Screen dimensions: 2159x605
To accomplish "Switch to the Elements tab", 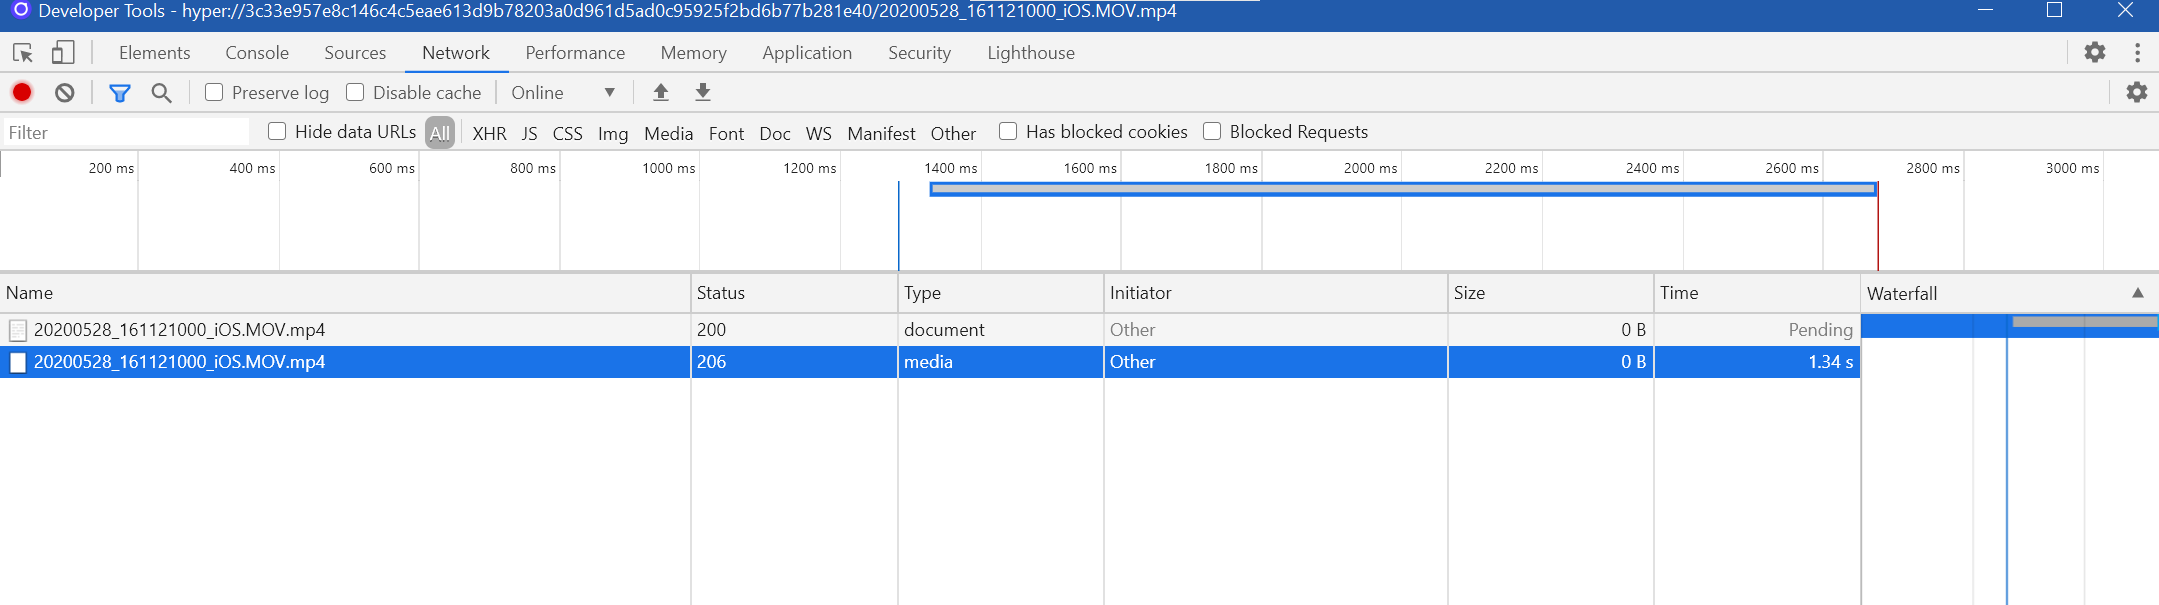I will (x=154, y=53).
